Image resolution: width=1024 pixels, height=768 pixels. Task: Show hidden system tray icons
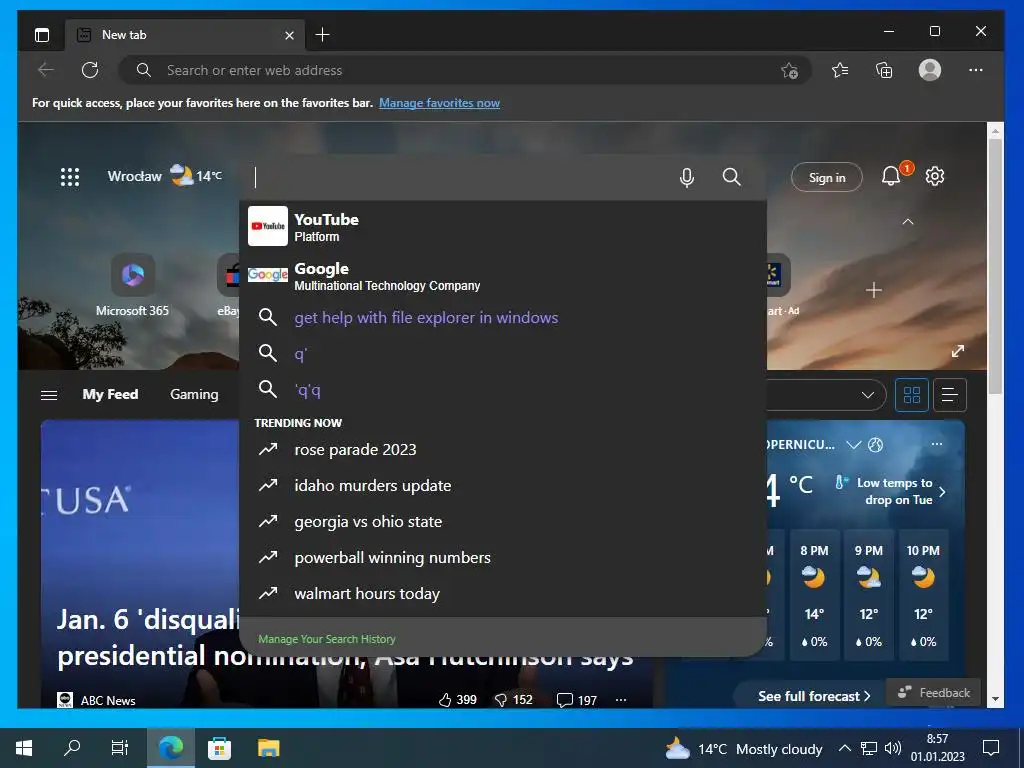click(x=844, y=748)
